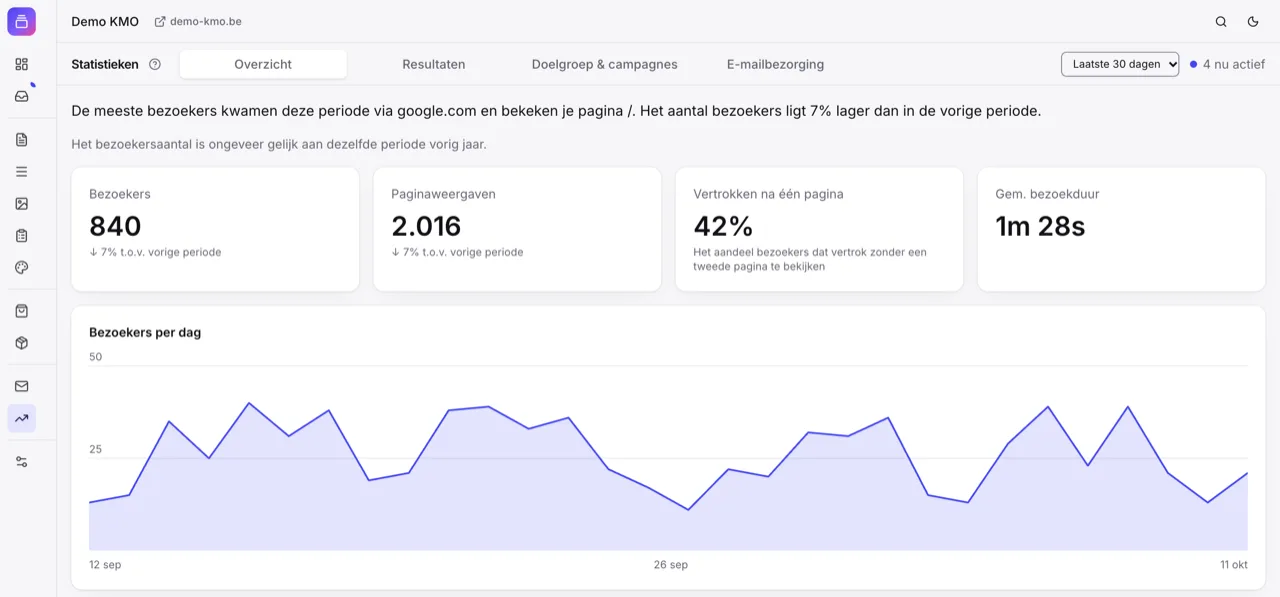Screen dimensions: 1280x597
Task: Open the clipboard forms icon in sidebar
Action: coord(21,236)
